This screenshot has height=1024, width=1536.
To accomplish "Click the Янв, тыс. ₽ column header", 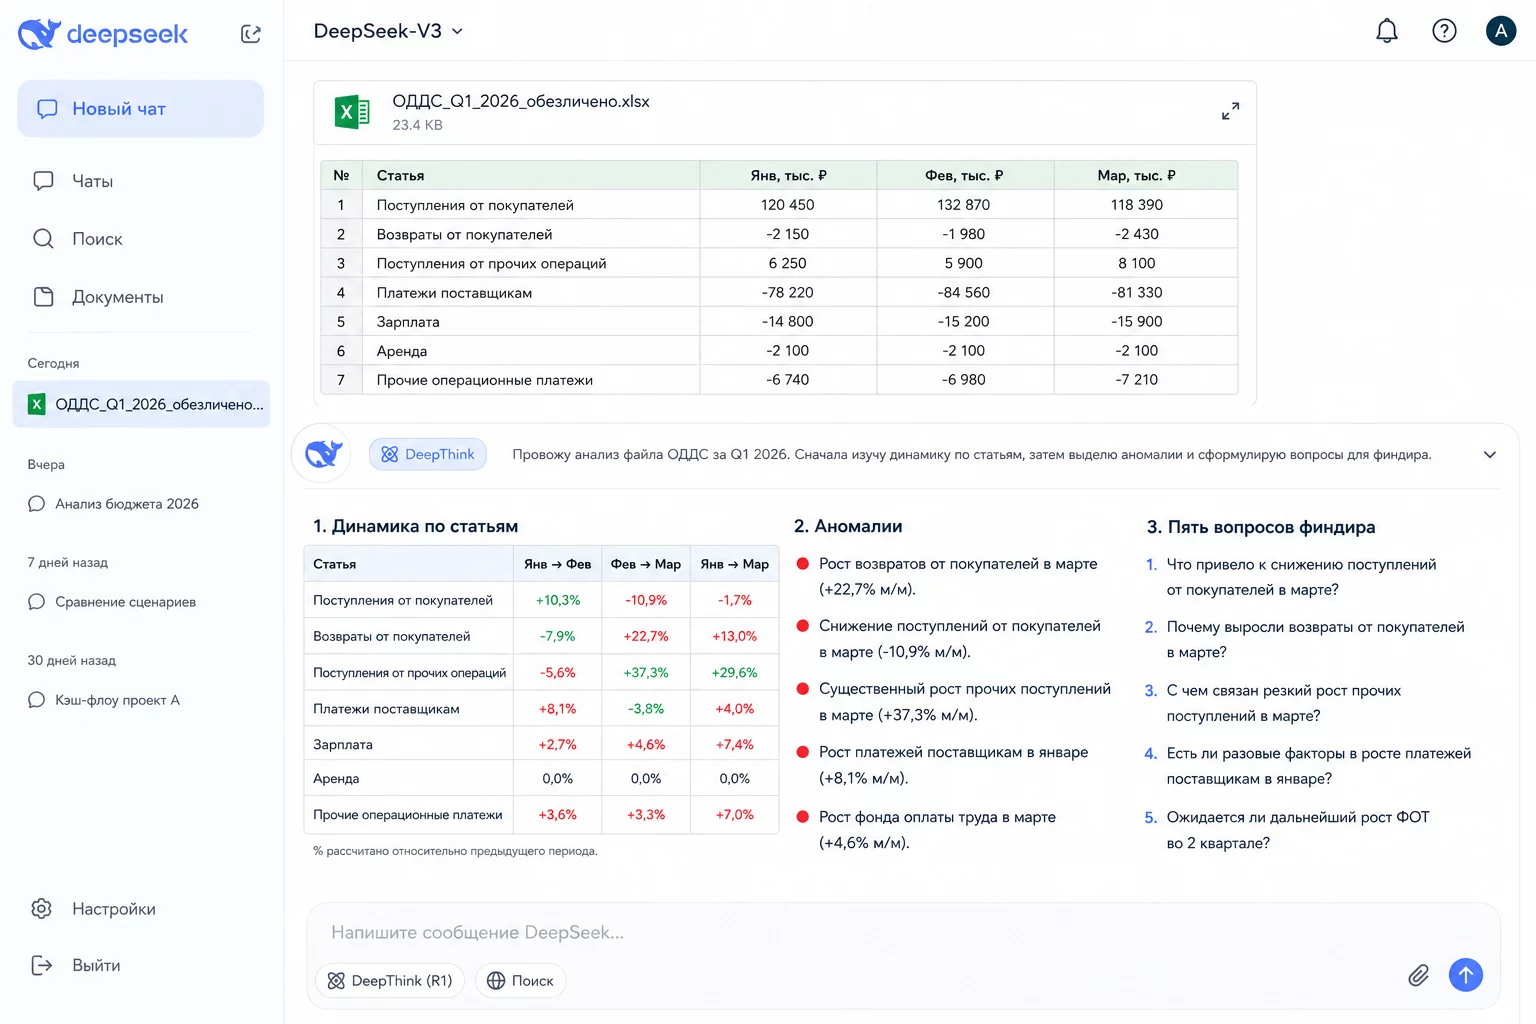I will coord(788,175).
